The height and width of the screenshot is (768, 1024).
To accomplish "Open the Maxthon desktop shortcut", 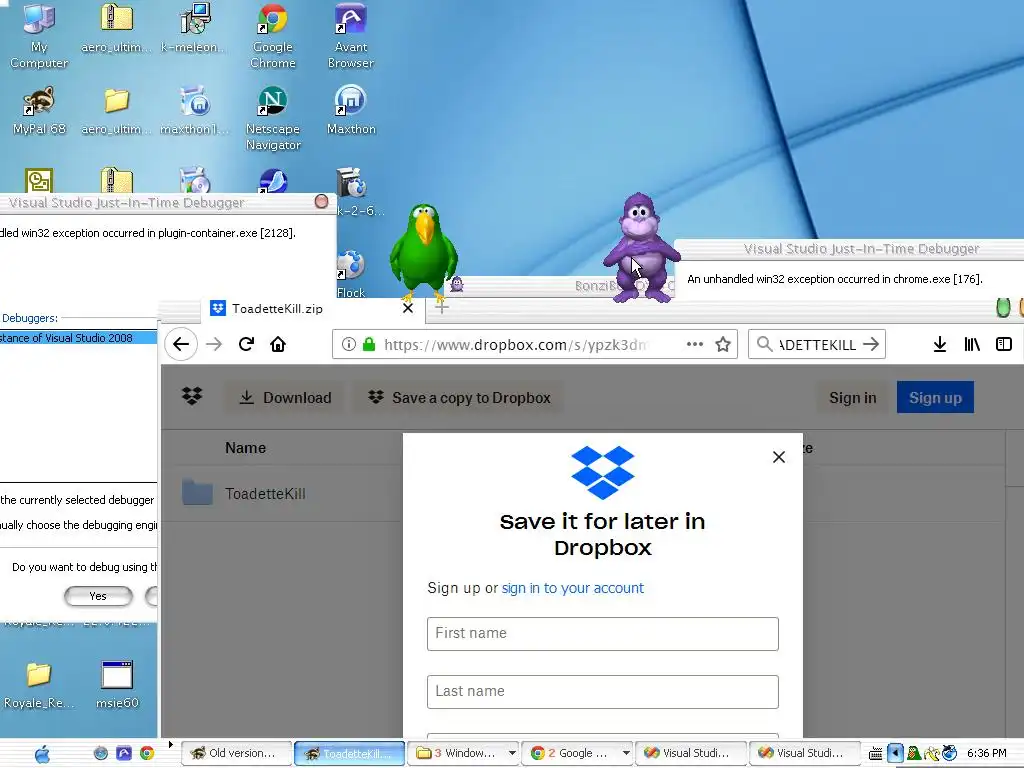I will 351,111.
